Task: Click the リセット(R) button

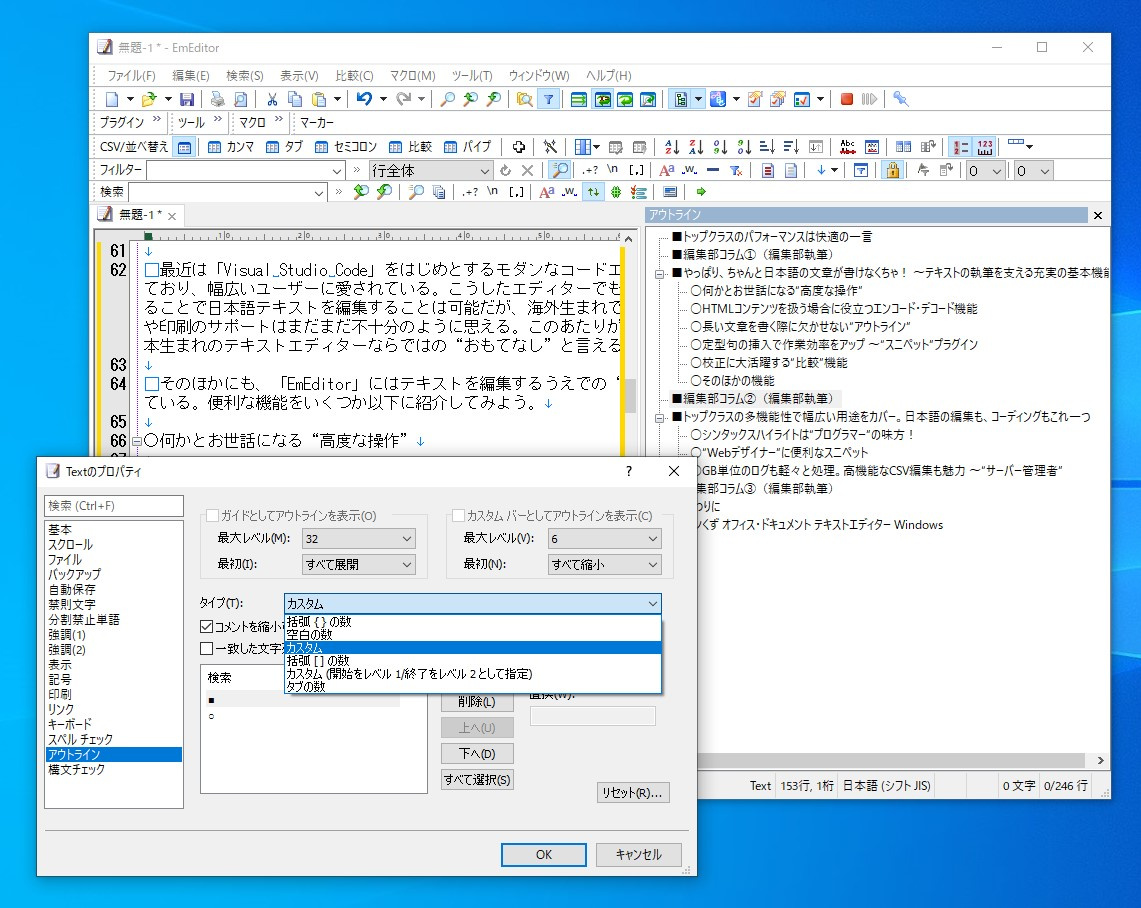Action: coord(634,790)
